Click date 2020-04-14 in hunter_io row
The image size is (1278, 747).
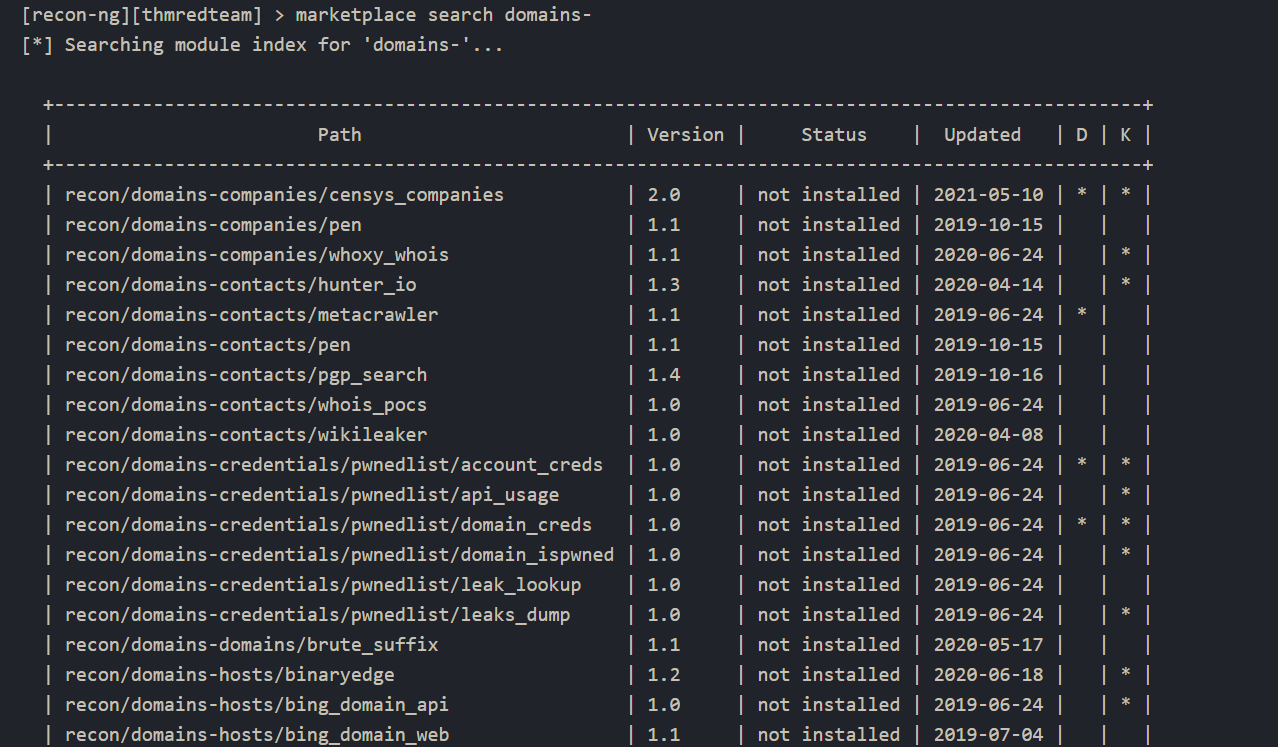(x=988, y=285)
